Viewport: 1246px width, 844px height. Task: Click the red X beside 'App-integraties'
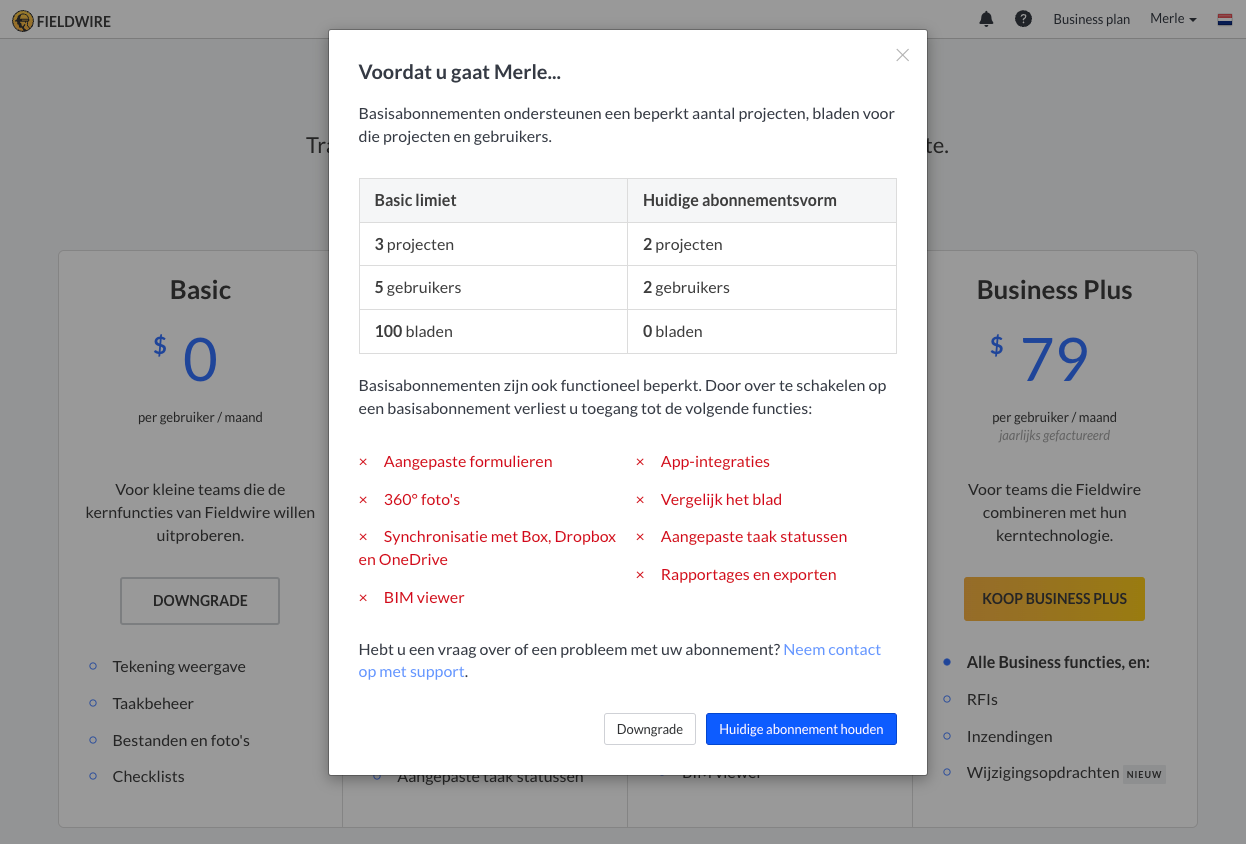[640, 462]
